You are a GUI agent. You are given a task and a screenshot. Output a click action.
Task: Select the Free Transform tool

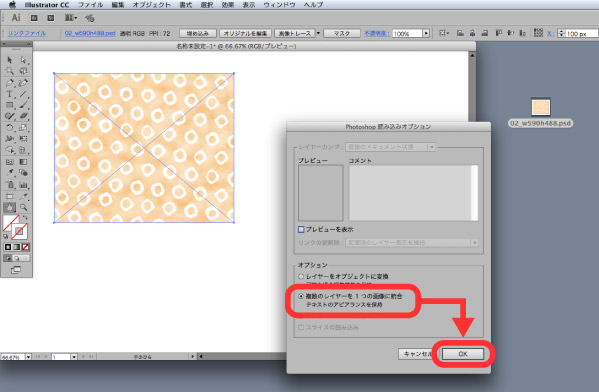pos(23,139)
